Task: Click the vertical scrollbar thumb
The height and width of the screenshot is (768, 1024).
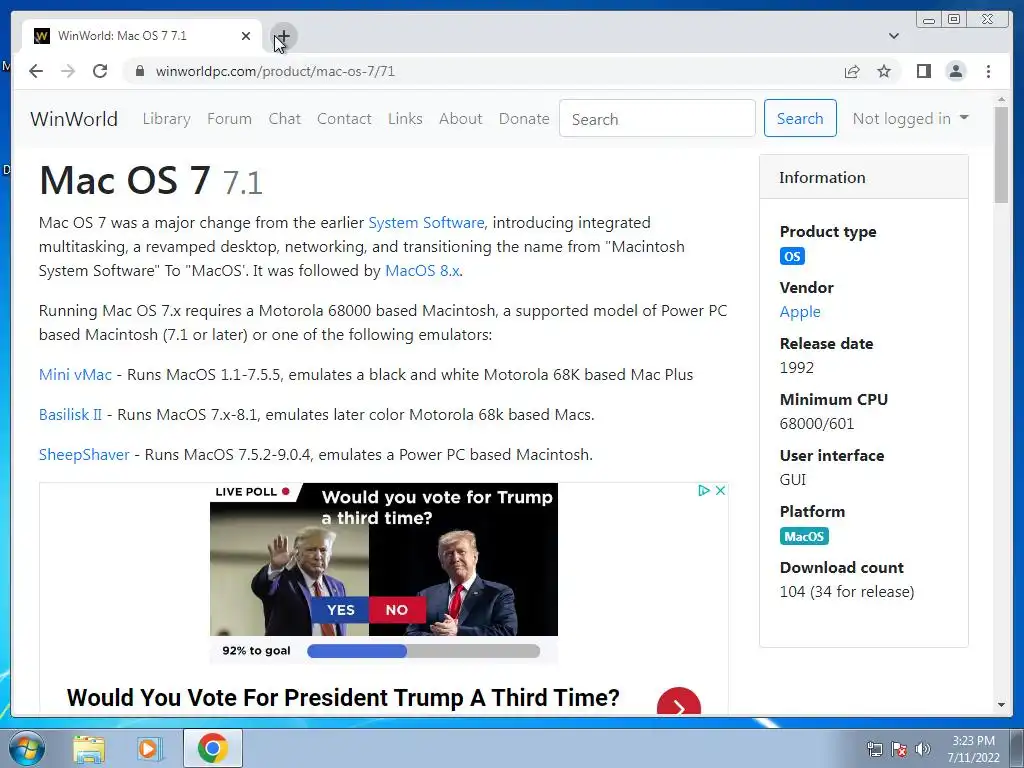Action: point(1002,155)
